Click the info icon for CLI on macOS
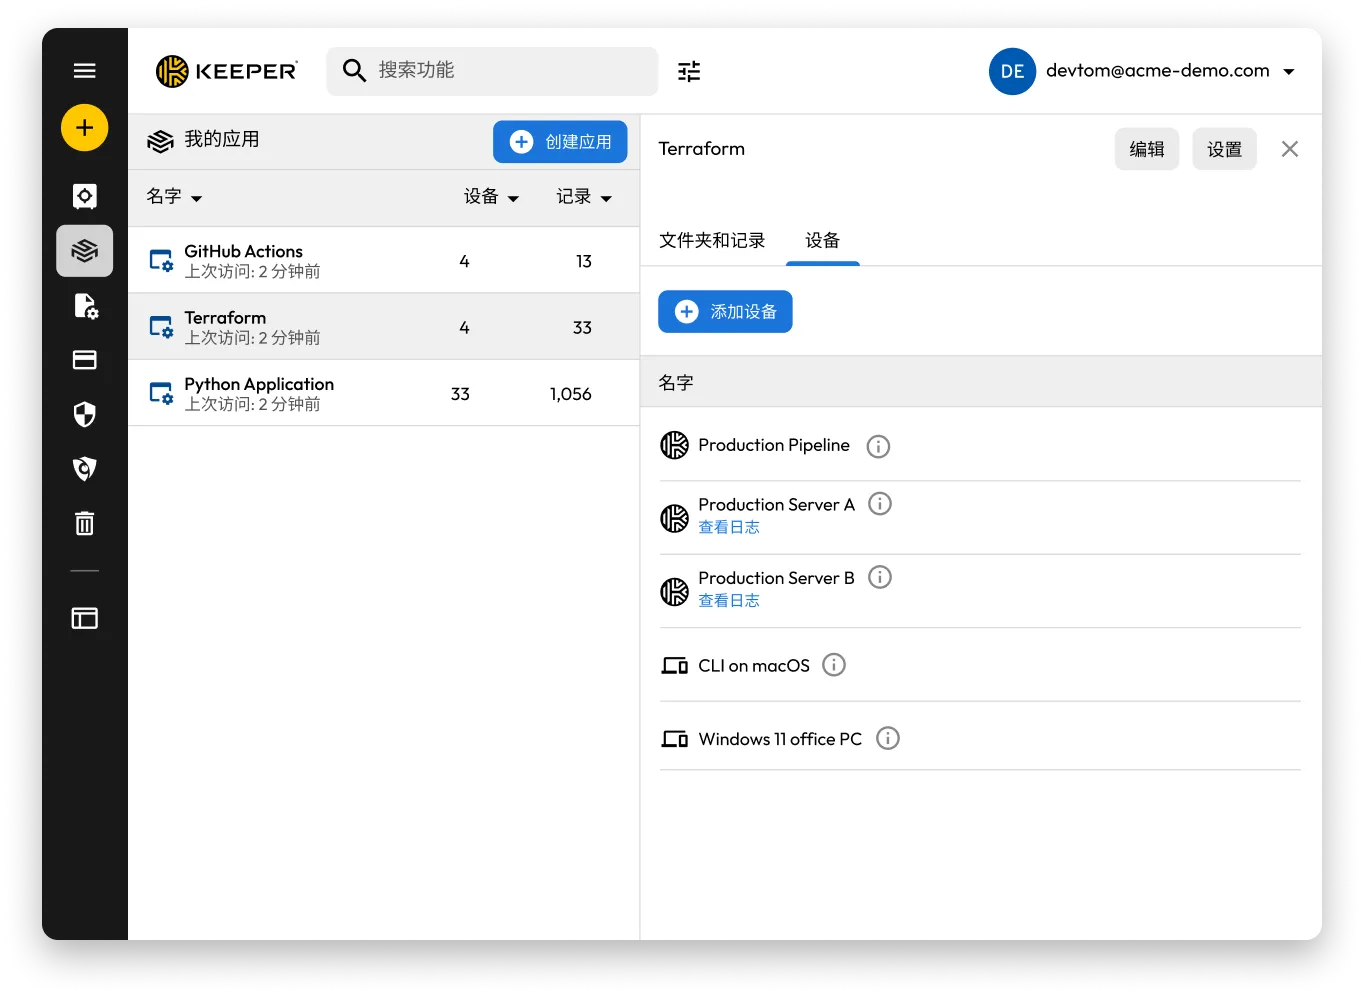Screen dimensions: 1364x996 tap(834, 665)
